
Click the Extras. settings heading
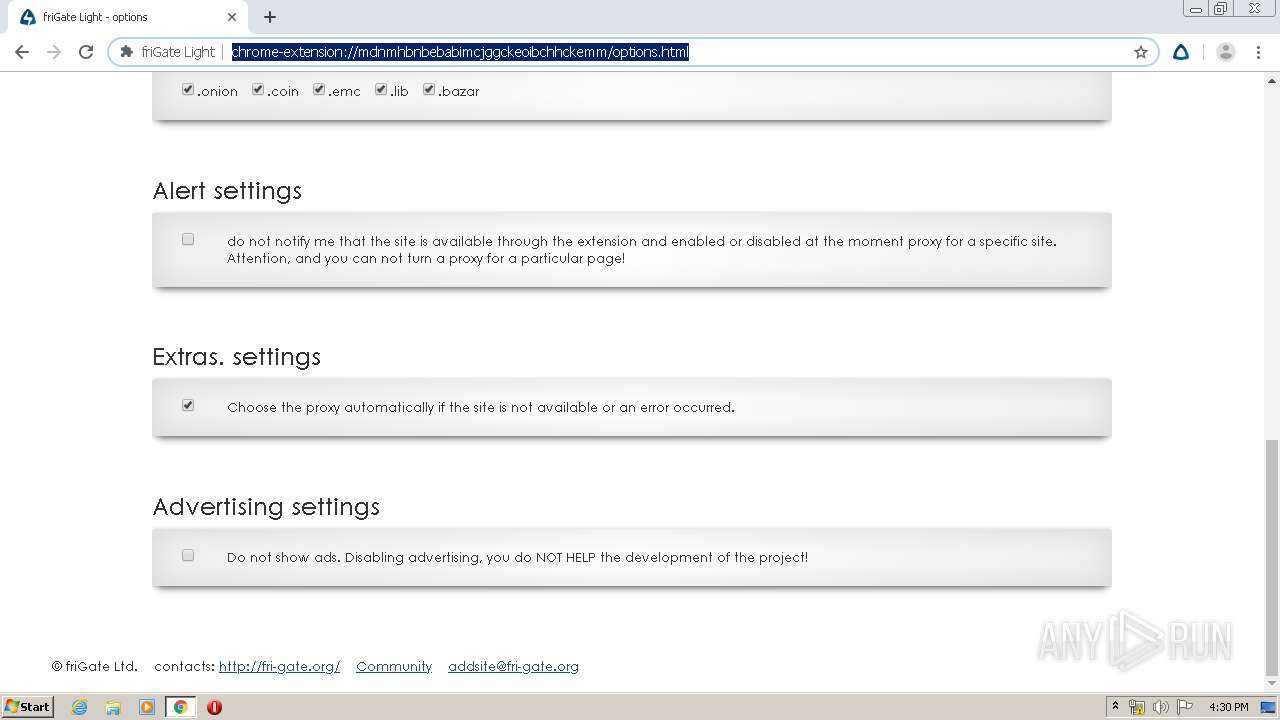pyautogui.click(x=237, y=357)
